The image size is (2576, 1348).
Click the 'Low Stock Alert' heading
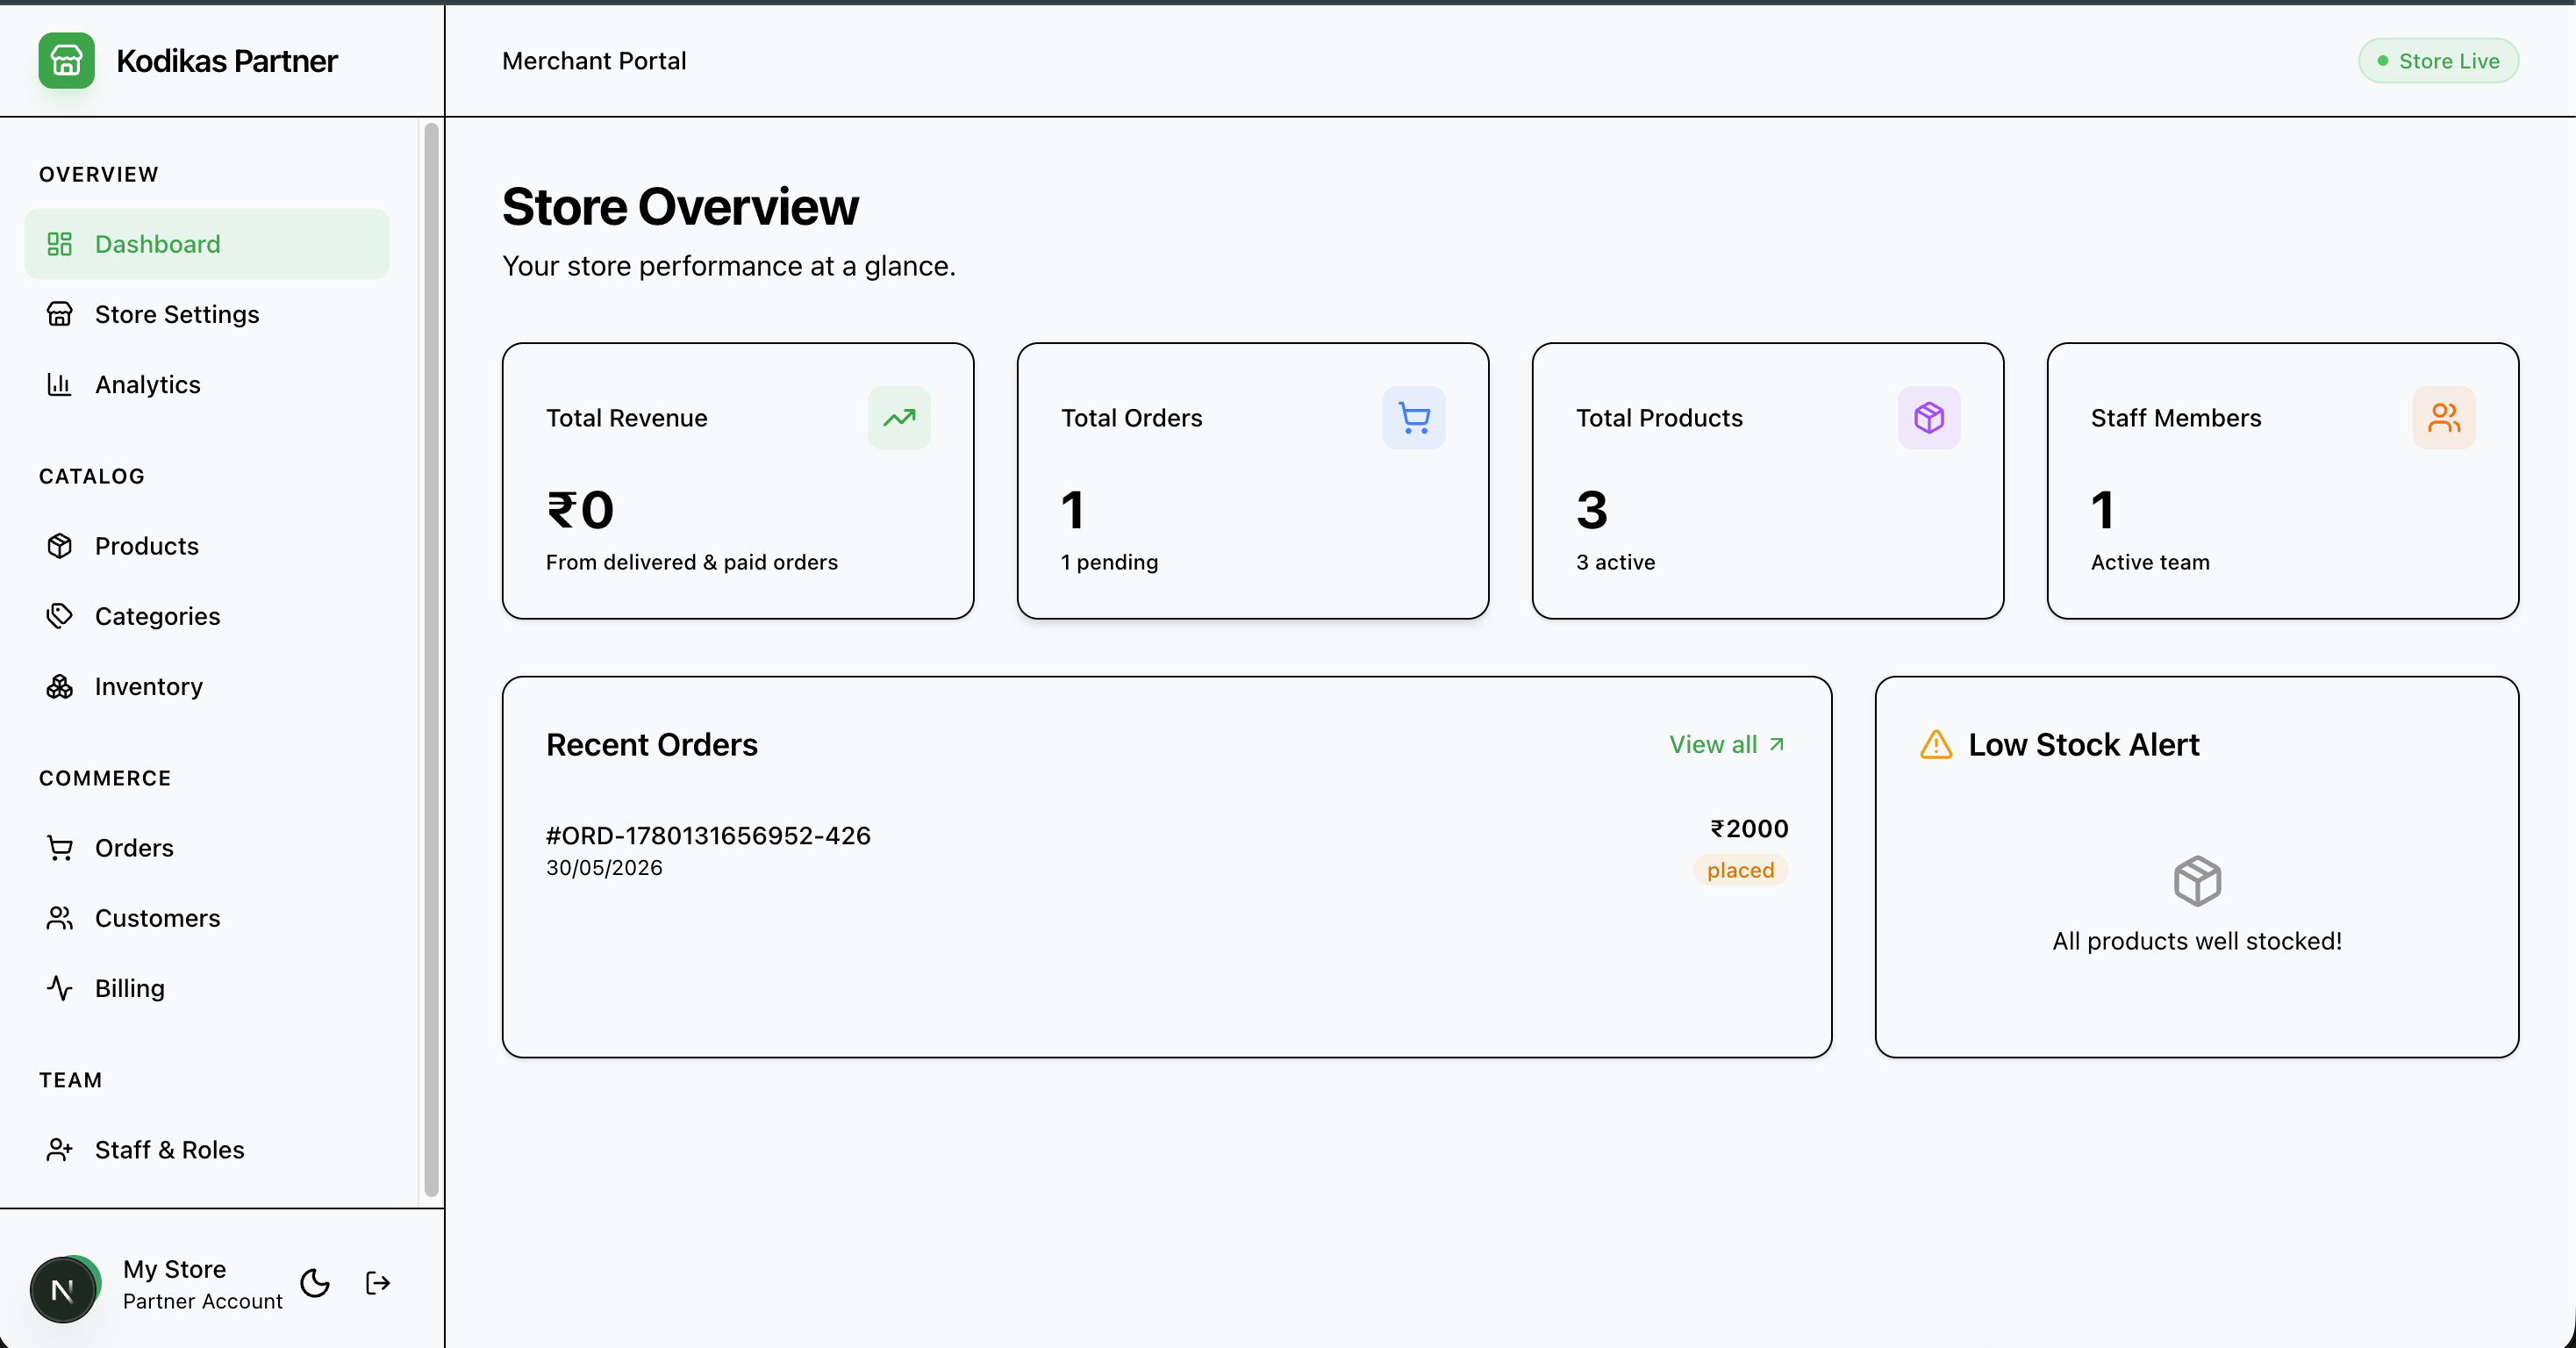2084,745
